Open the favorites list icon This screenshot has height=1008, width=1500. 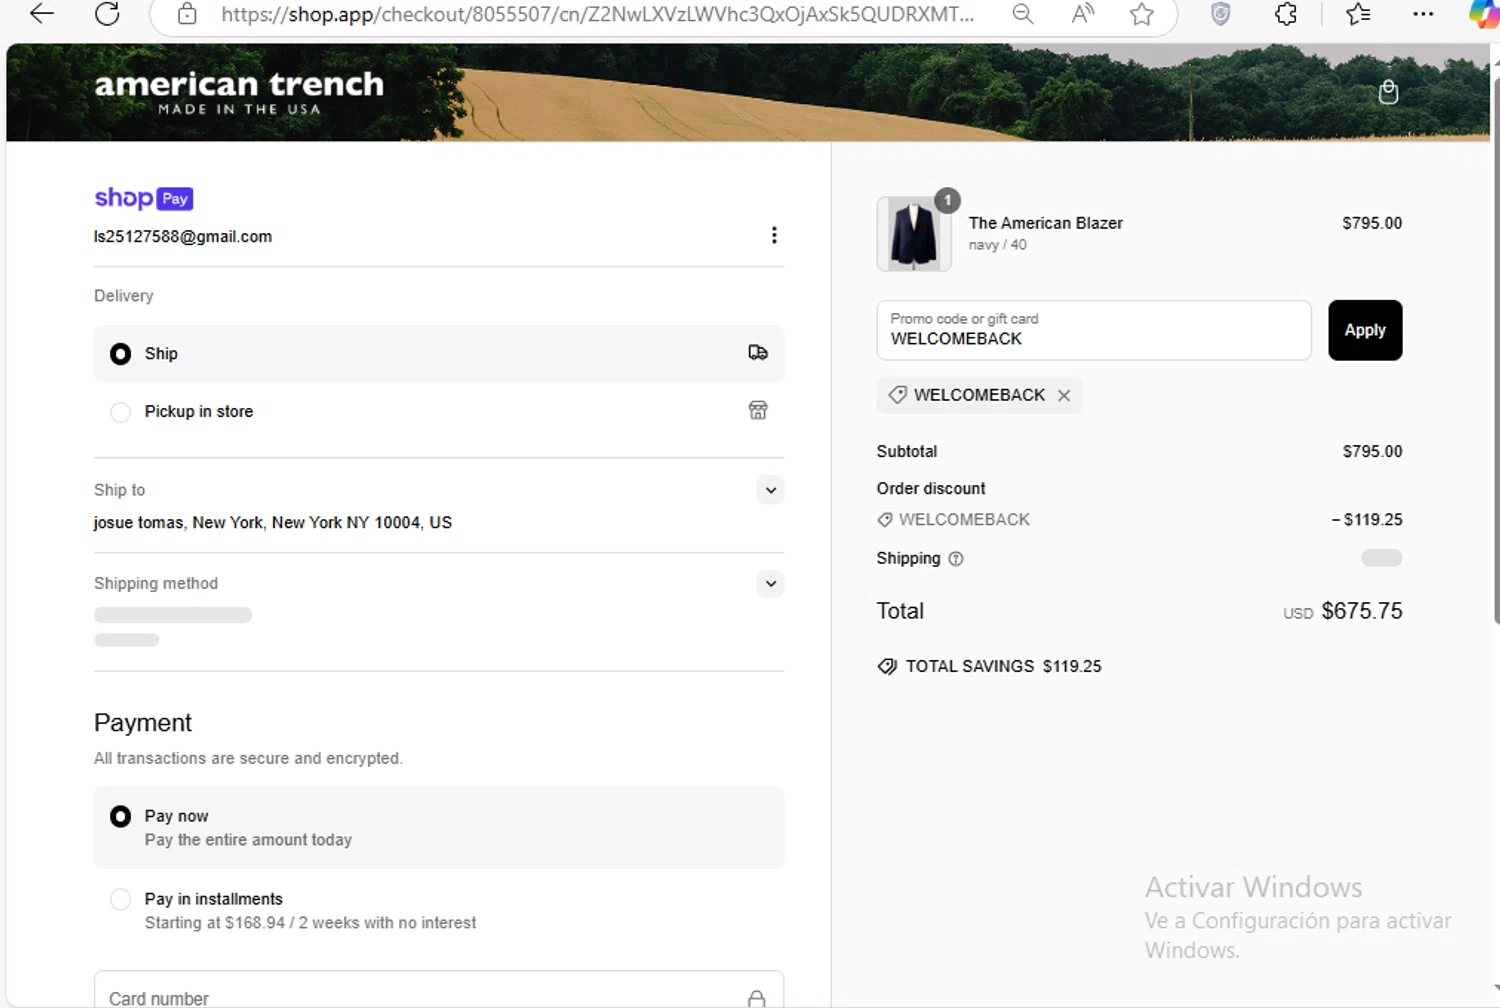point(1358,14)
